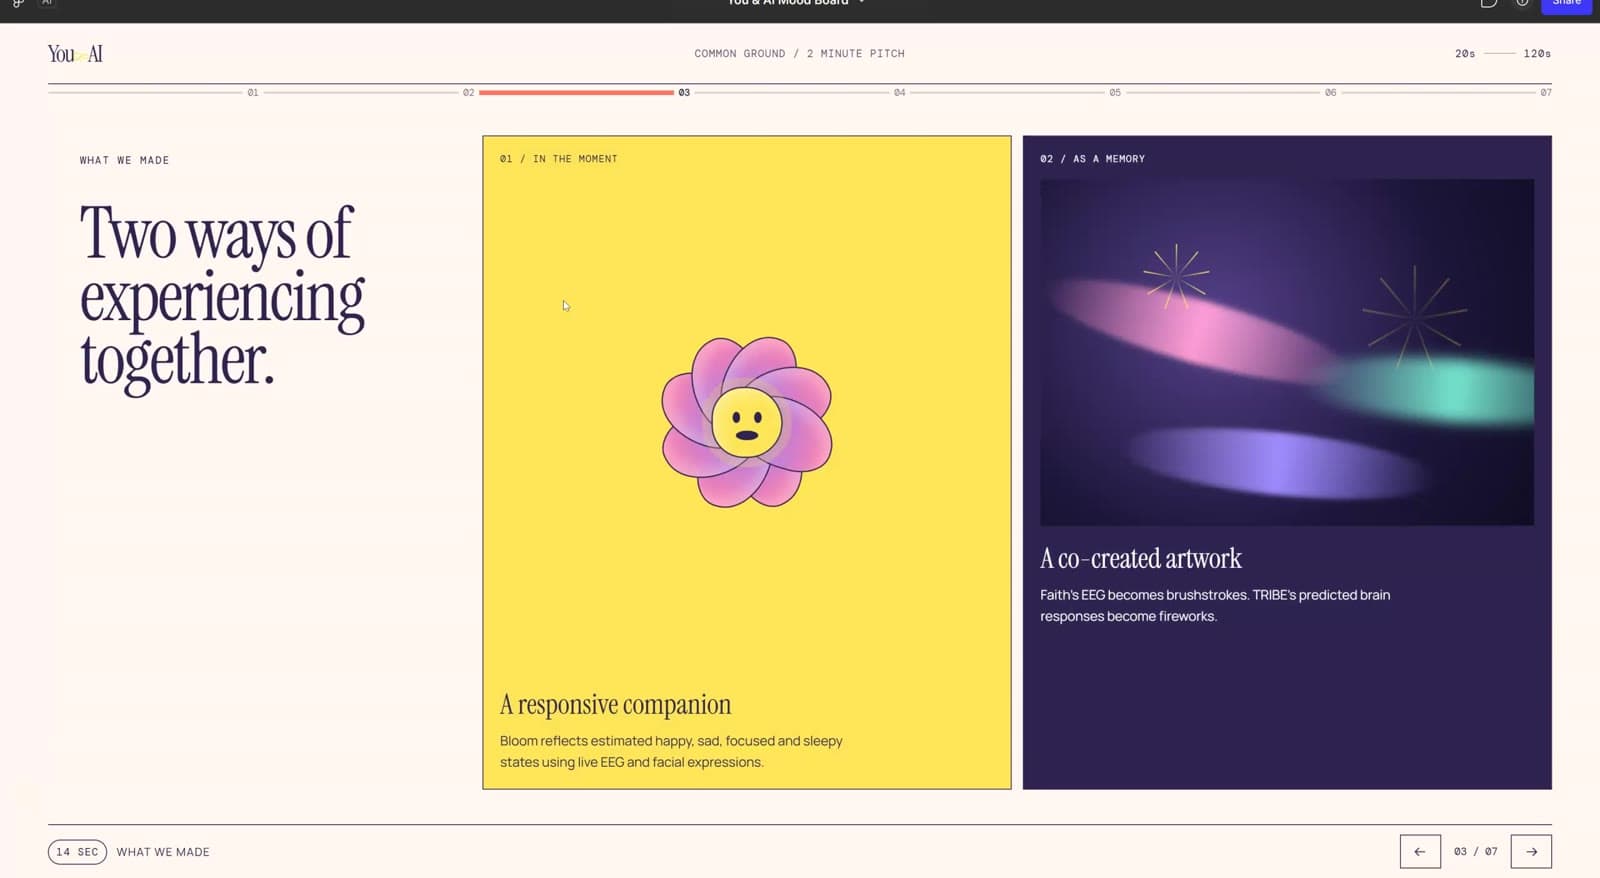
Task: Click the '02 / AS A MEMORY' label
Action: 1092,159
